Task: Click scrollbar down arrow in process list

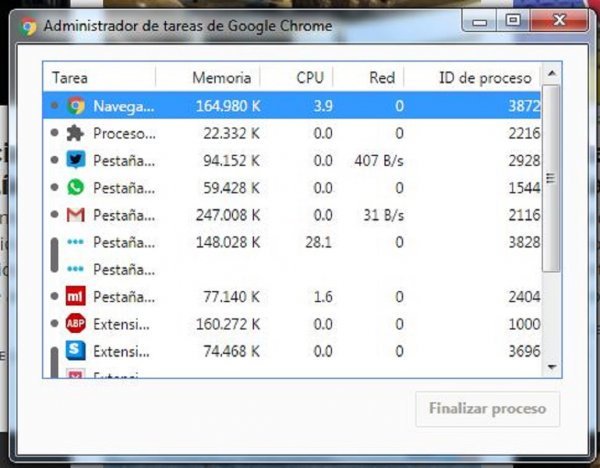Action: click(551, 367)
